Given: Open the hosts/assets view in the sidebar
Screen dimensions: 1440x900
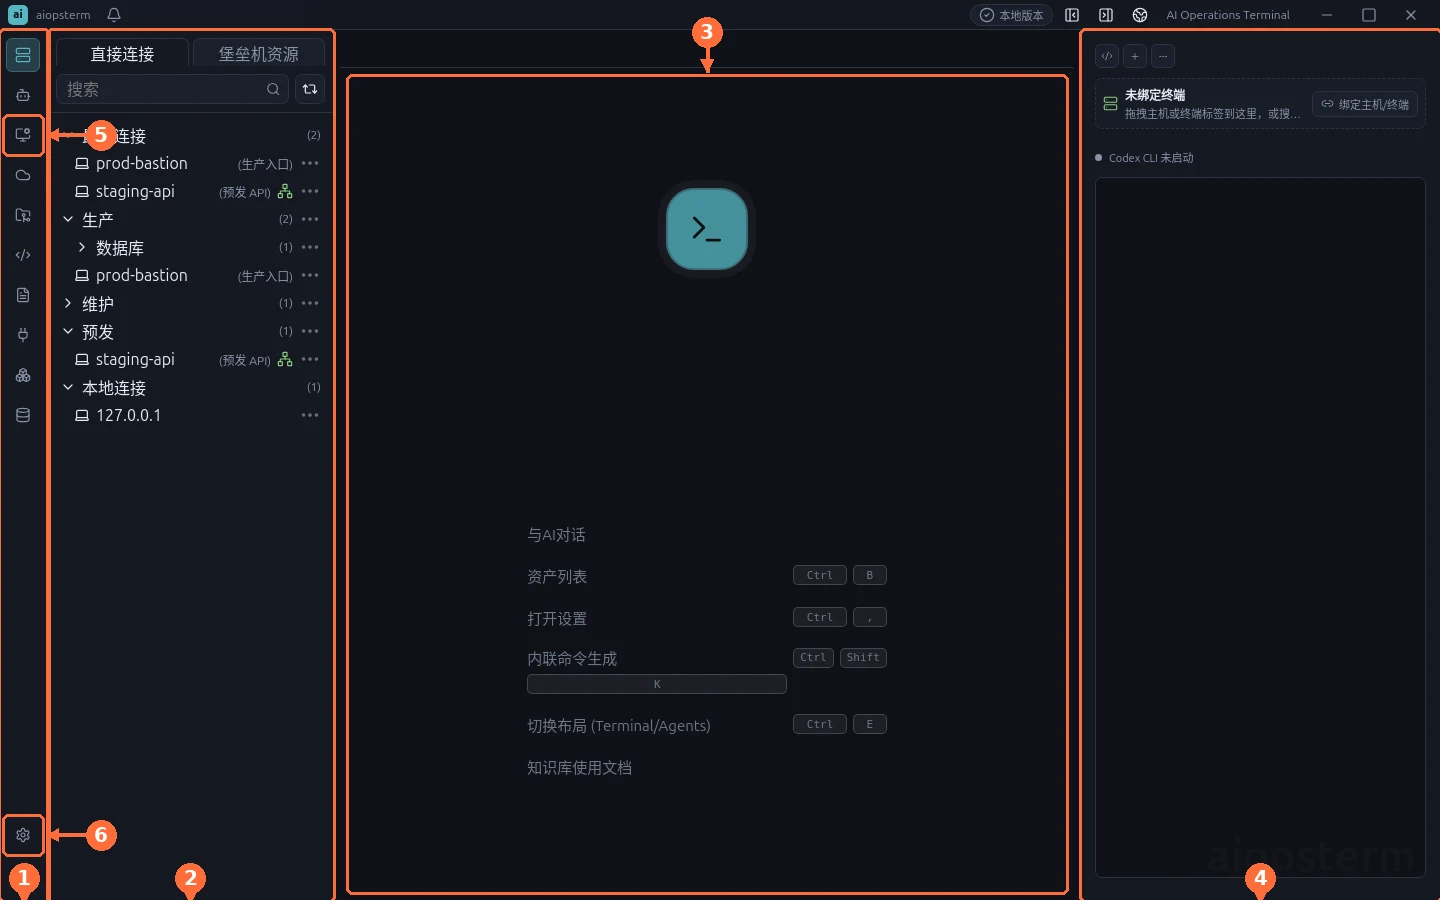Looking at the screenshot, I should tap(23, 55).
